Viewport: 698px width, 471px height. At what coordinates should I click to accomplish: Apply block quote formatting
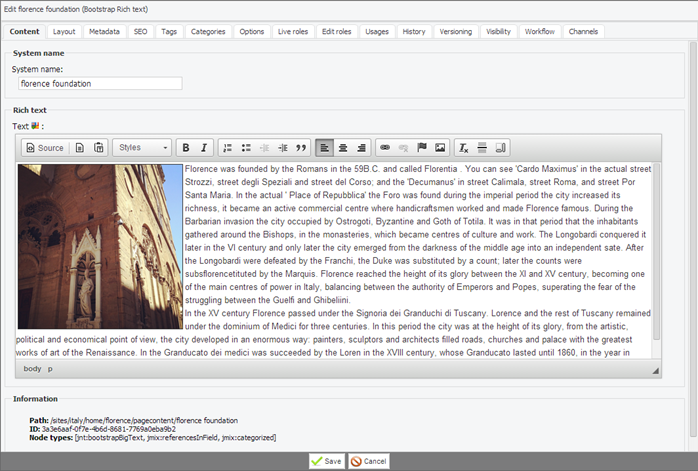tap(301, 148)
